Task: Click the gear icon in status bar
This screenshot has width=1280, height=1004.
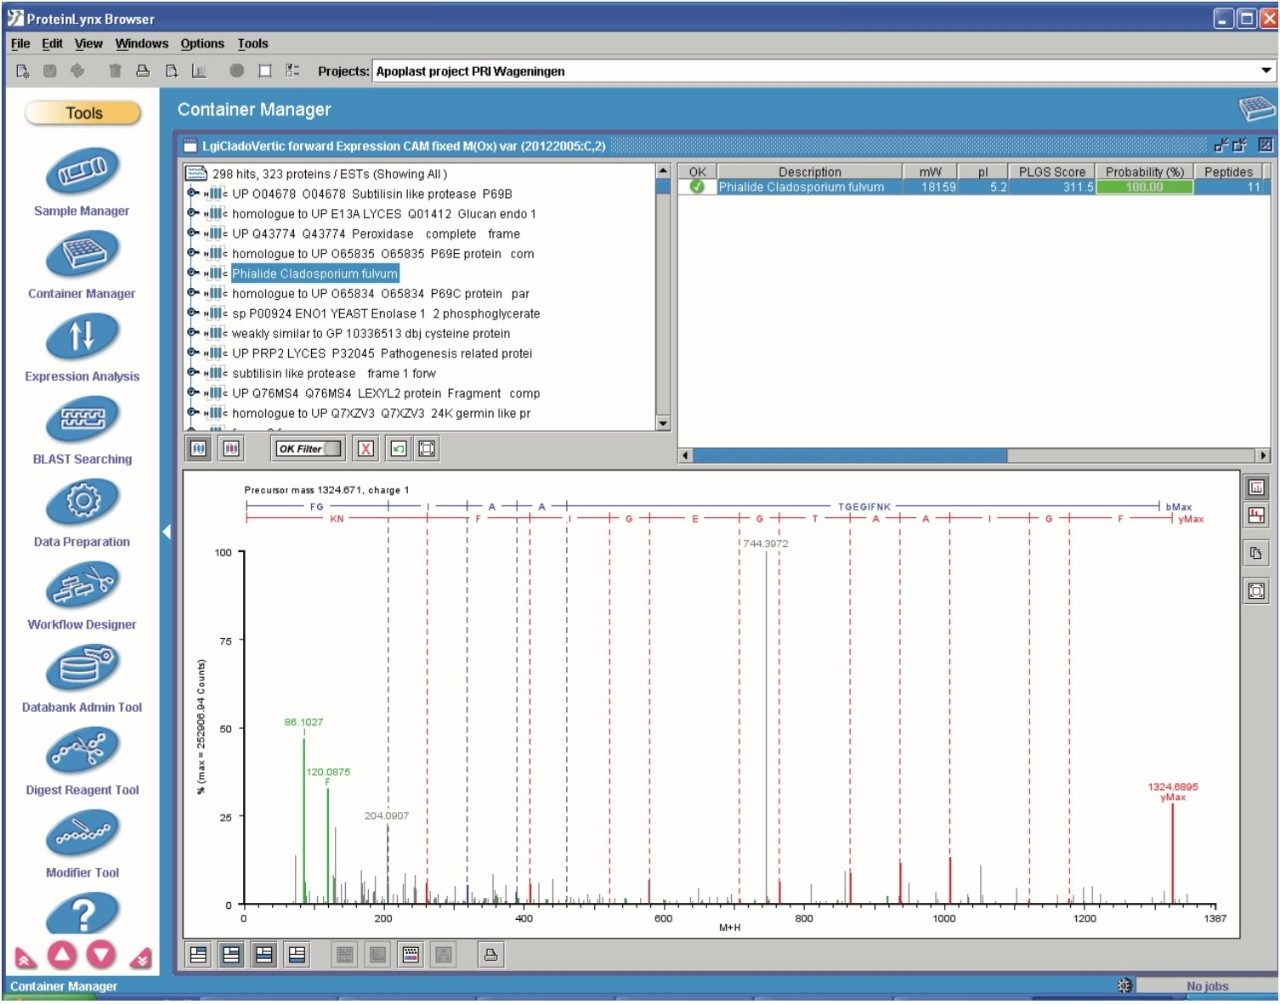Action: coord(1125,987)
